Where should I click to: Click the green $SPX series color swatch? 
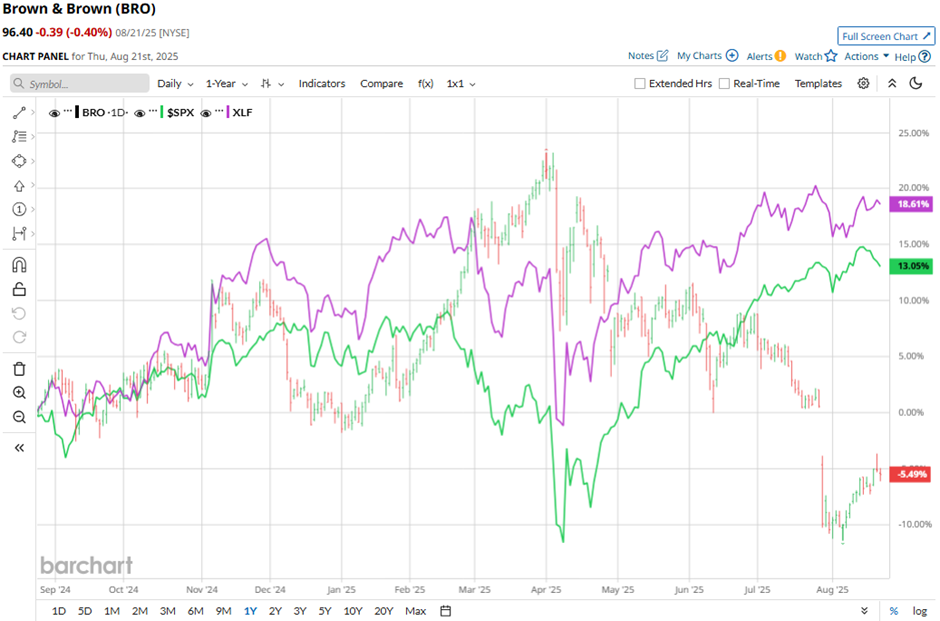pos(162,112)
